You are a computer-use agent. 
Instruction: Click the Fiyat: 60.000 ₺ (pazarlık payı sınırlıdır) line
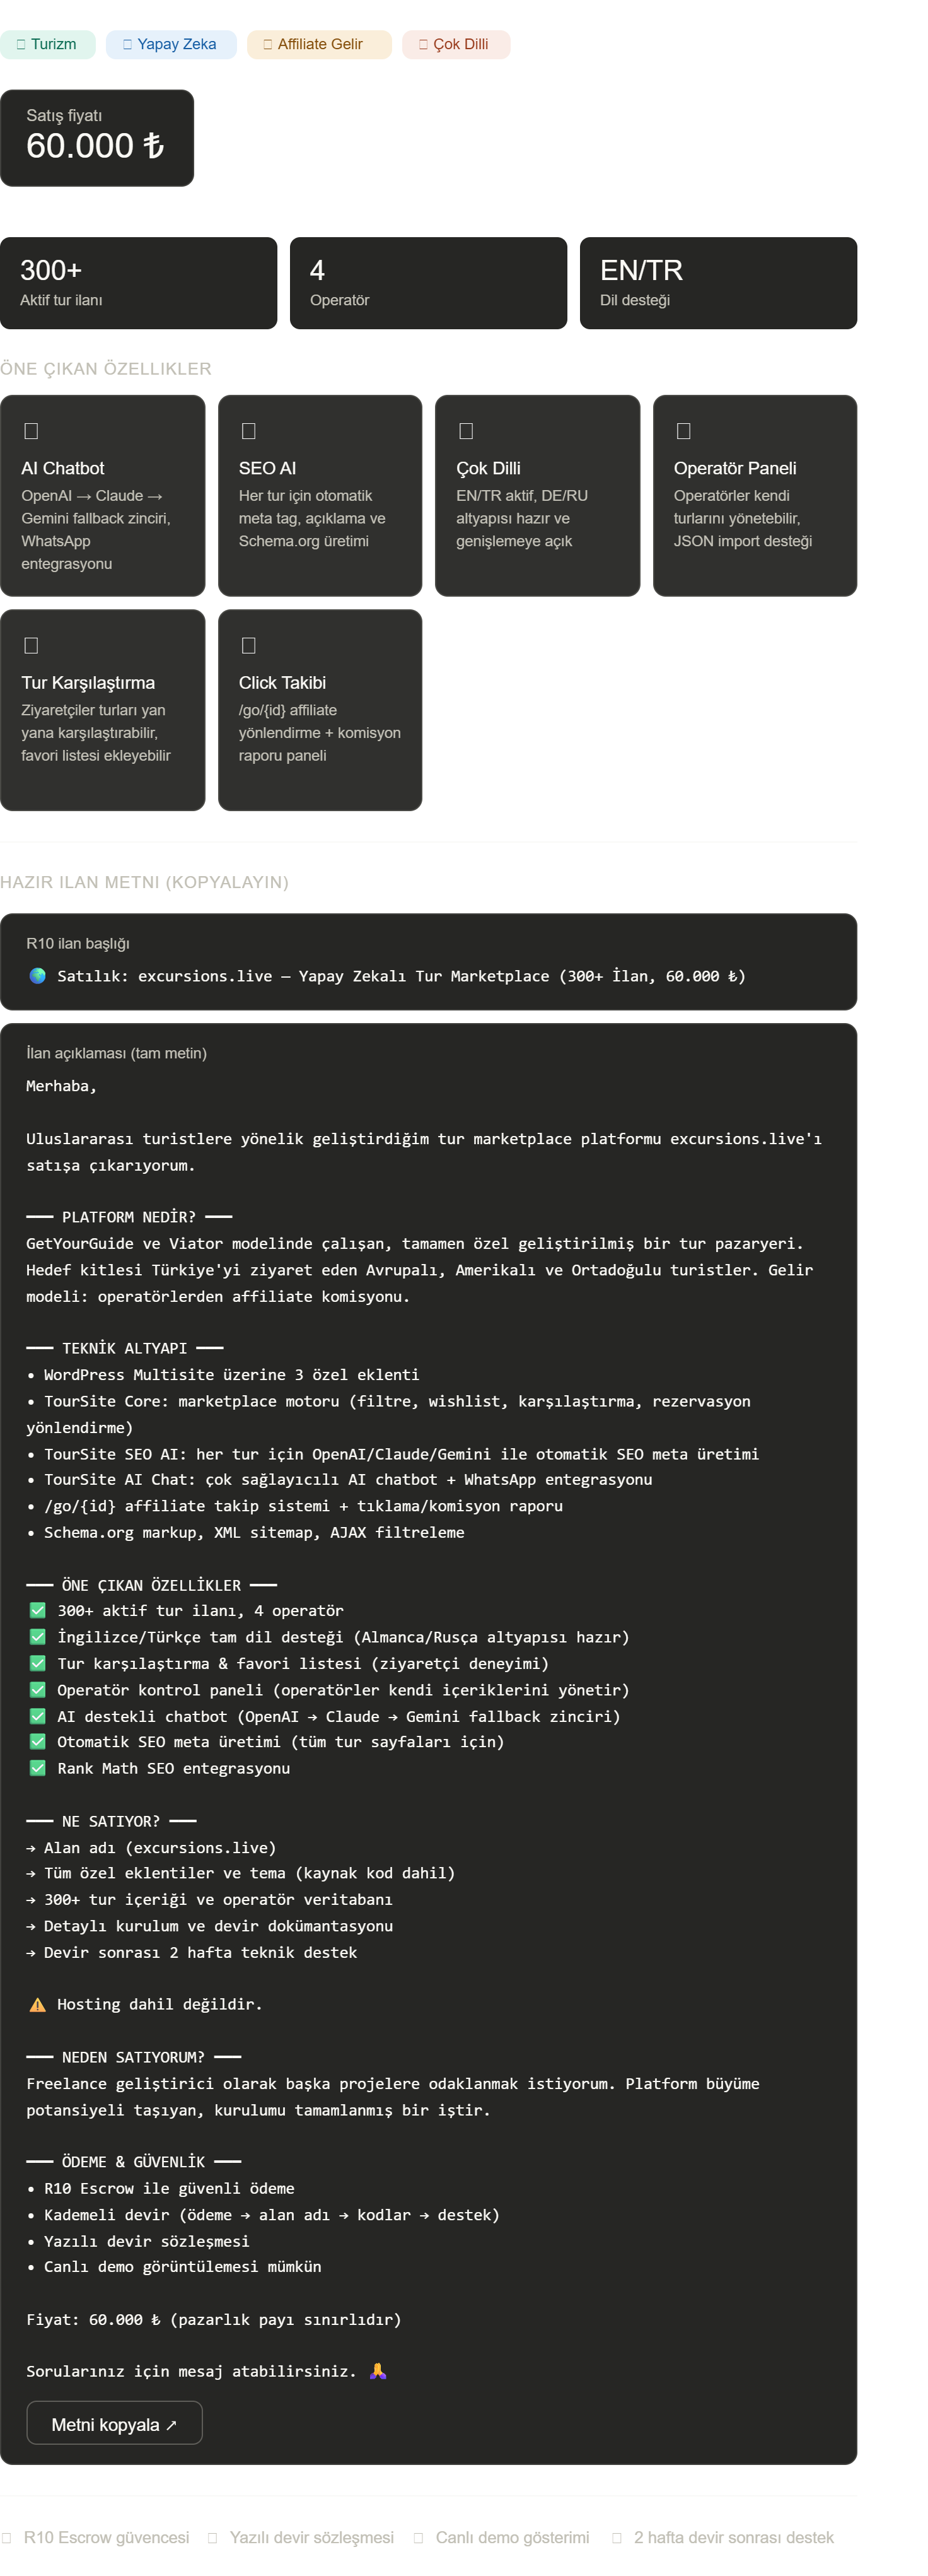click(214, 2319)
